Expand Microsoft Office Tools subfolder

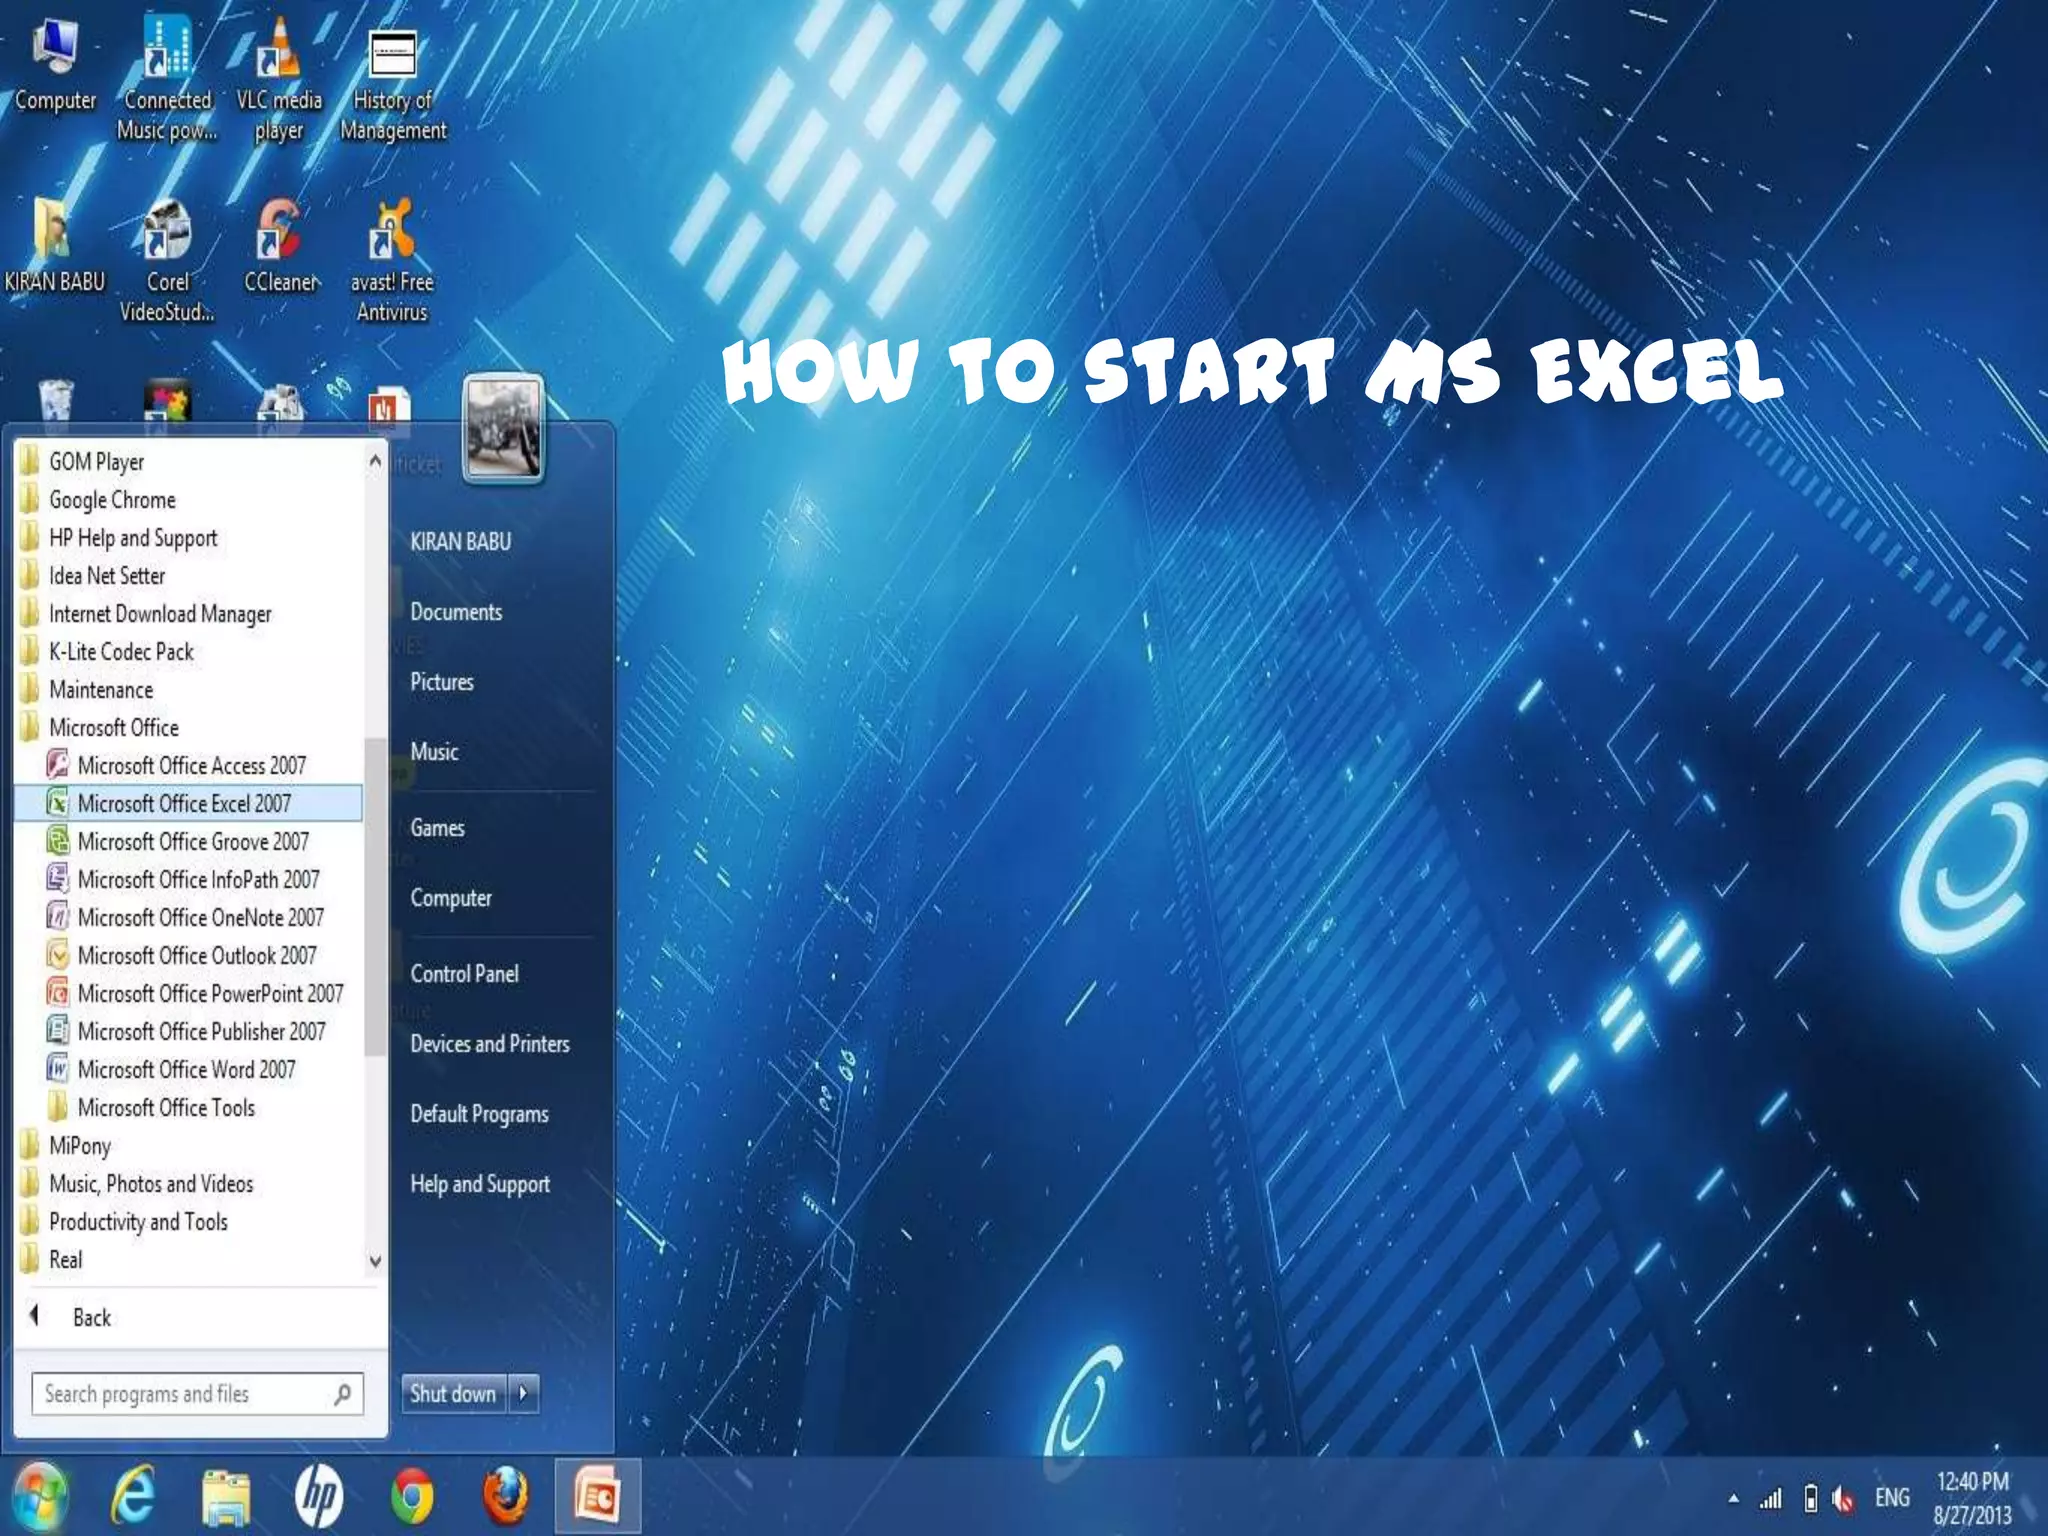(x=190, y=1107)
